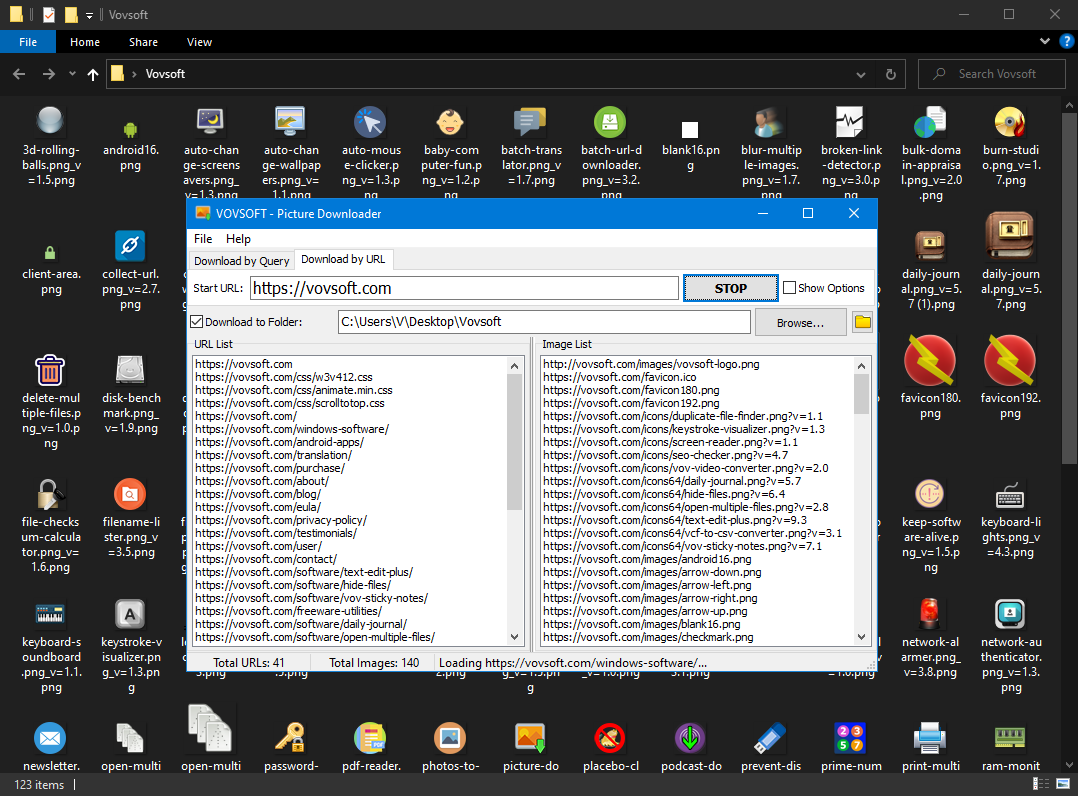Viewport: 1078px width, 796px height.
Task: Click the yellow folder icon beside Browse
Action: tap(862, 321)
